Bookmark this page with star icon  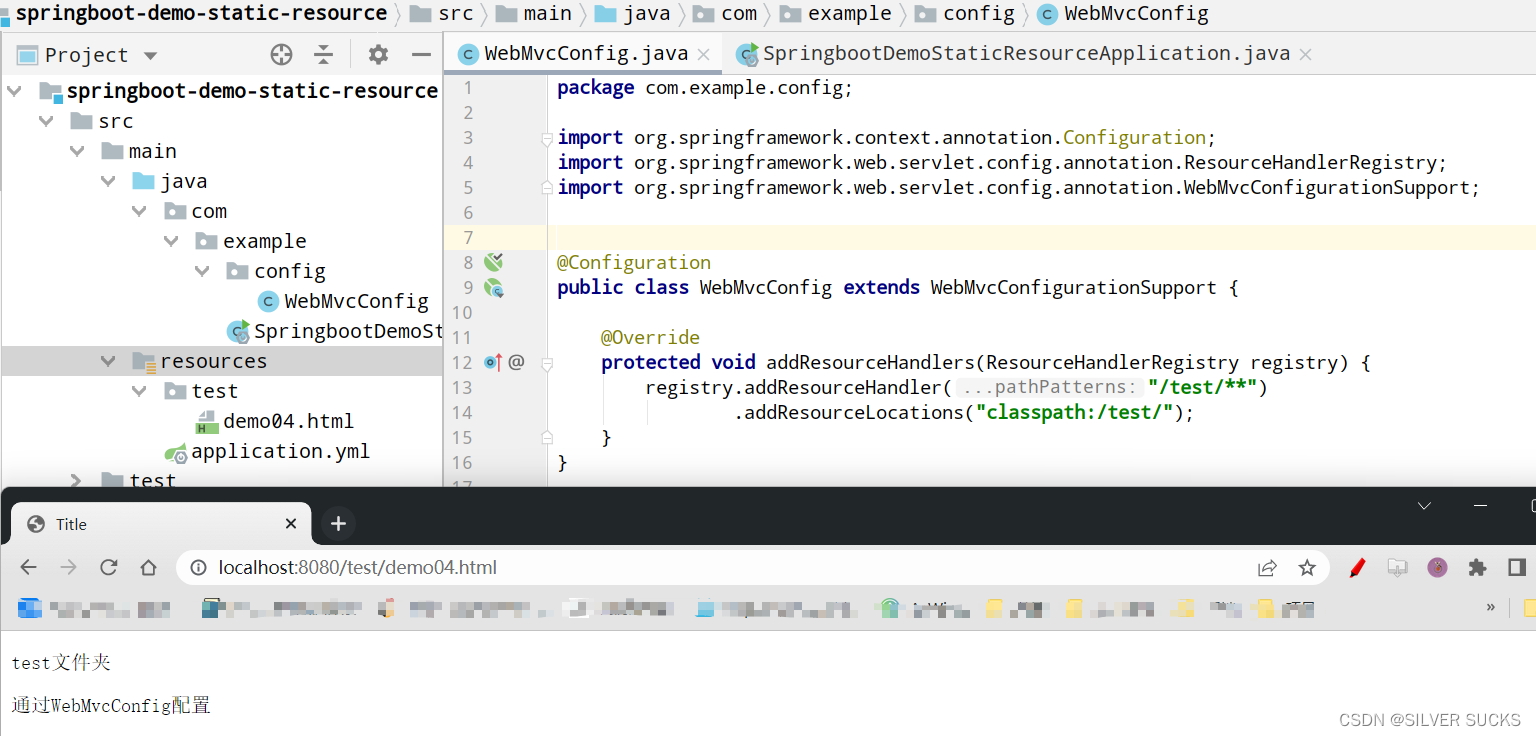pyautogui.click(x=1307, y=568)
